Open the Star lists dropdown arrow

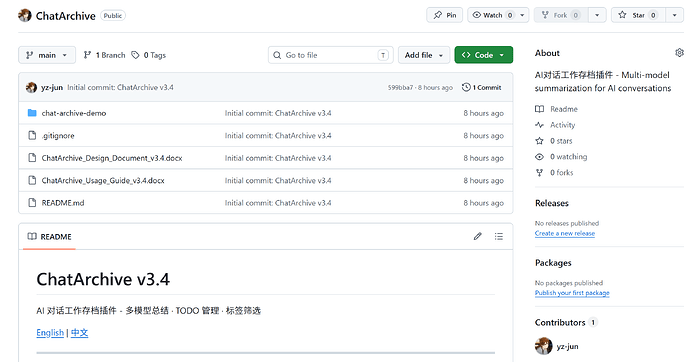pyautogui.click(x=675, y=15)
